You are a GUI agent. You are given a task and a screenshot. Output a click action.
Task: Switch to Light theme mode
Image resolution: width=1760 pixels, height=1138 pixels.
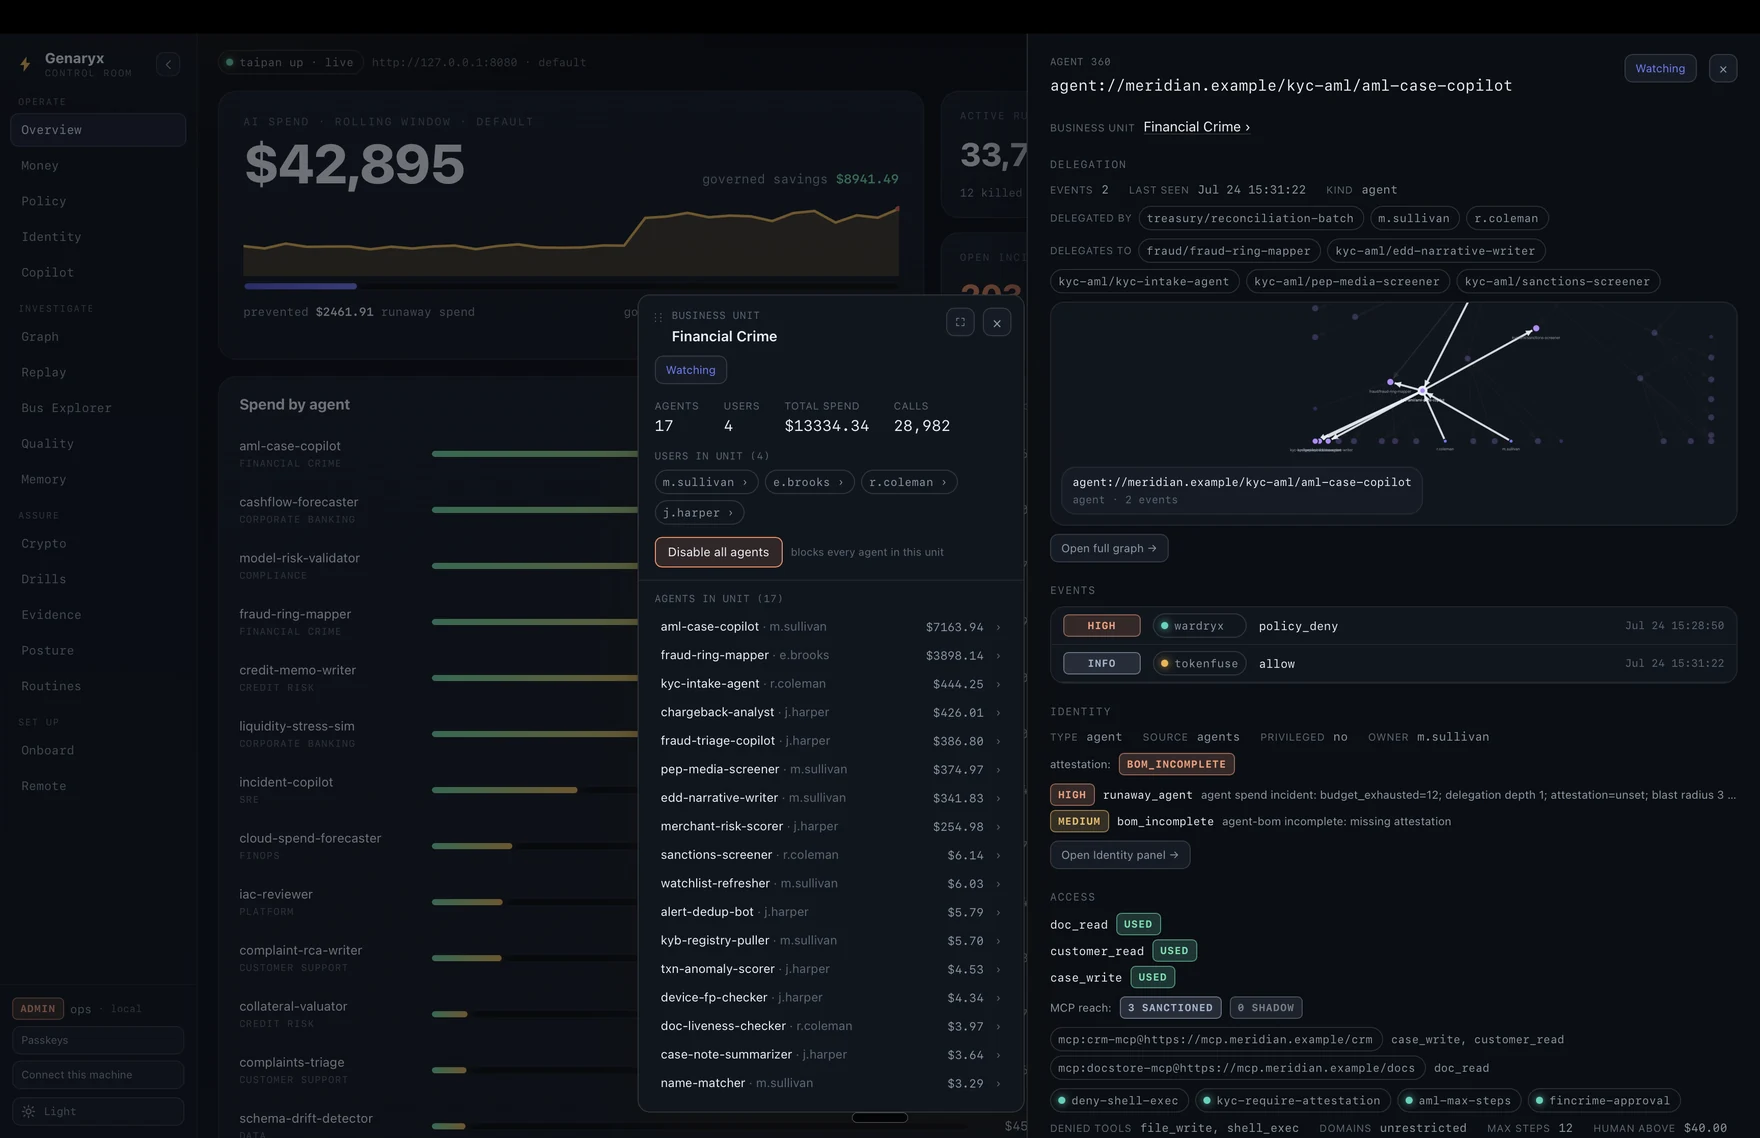[x=98, y=1111]
